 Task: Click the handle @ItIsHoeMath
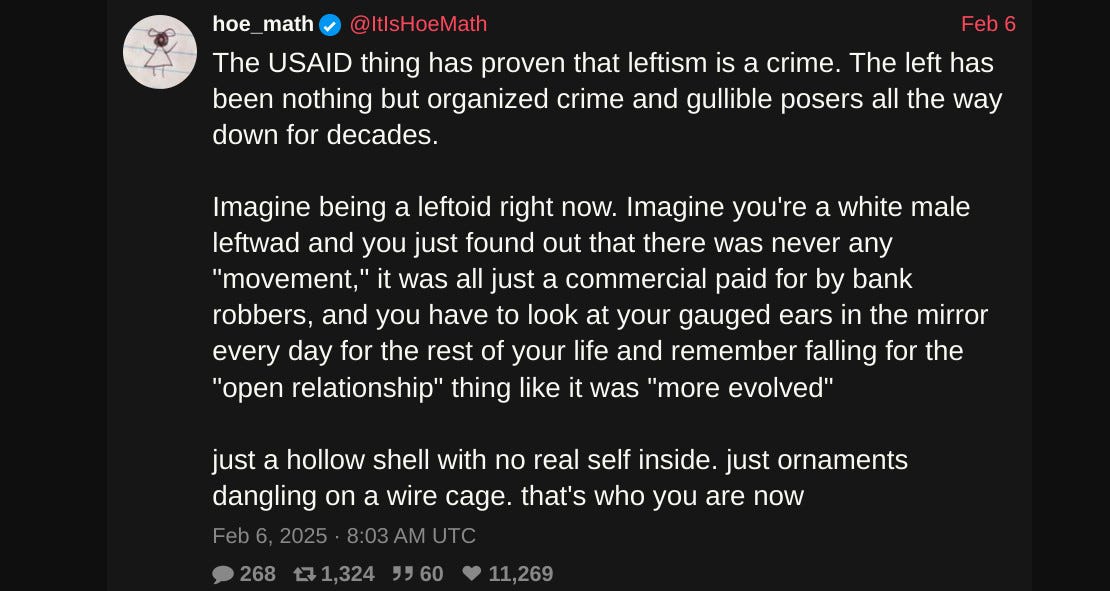click(417, 24)
